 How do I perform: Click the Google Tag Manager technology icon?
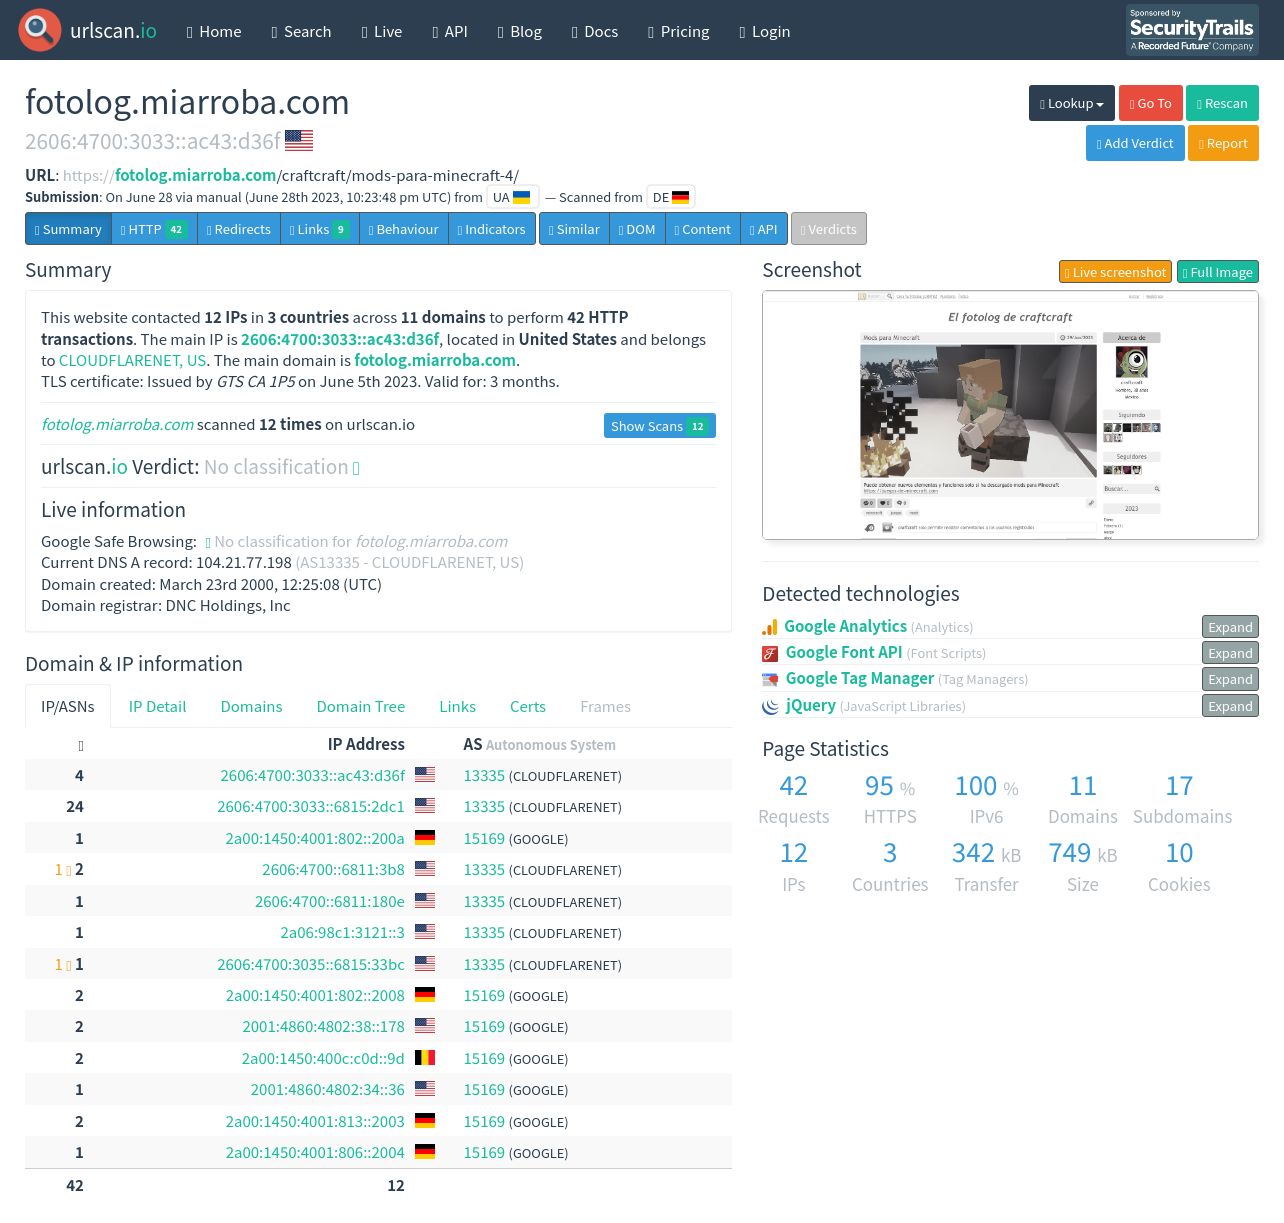pos(770,679)
